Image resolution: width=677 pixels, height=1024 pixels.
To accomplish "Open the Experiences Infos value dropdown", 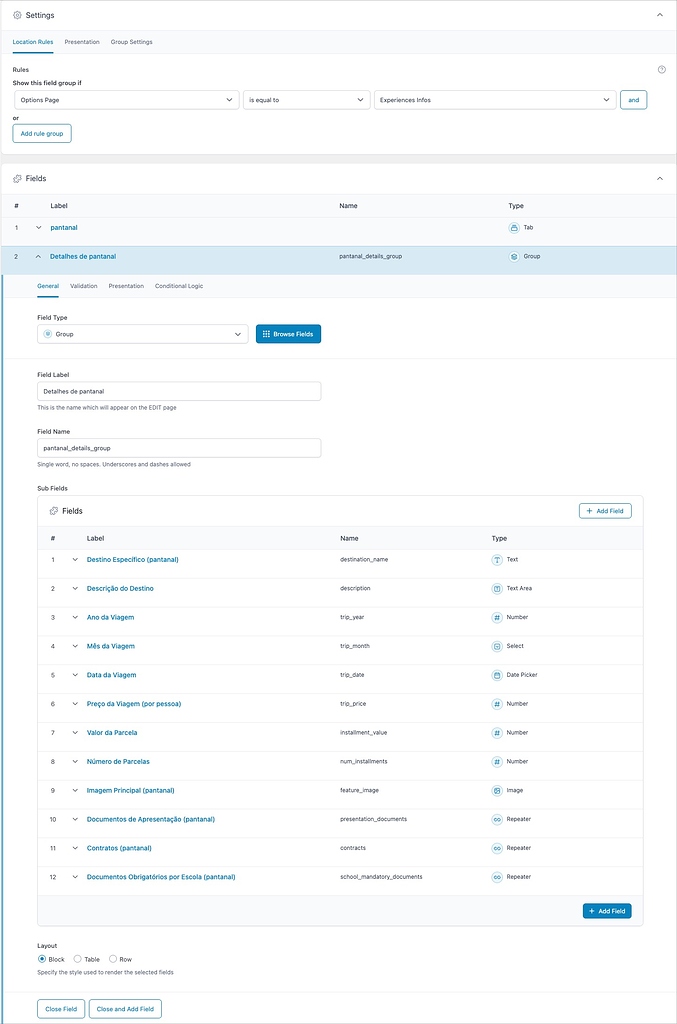I will click(495, 100).
